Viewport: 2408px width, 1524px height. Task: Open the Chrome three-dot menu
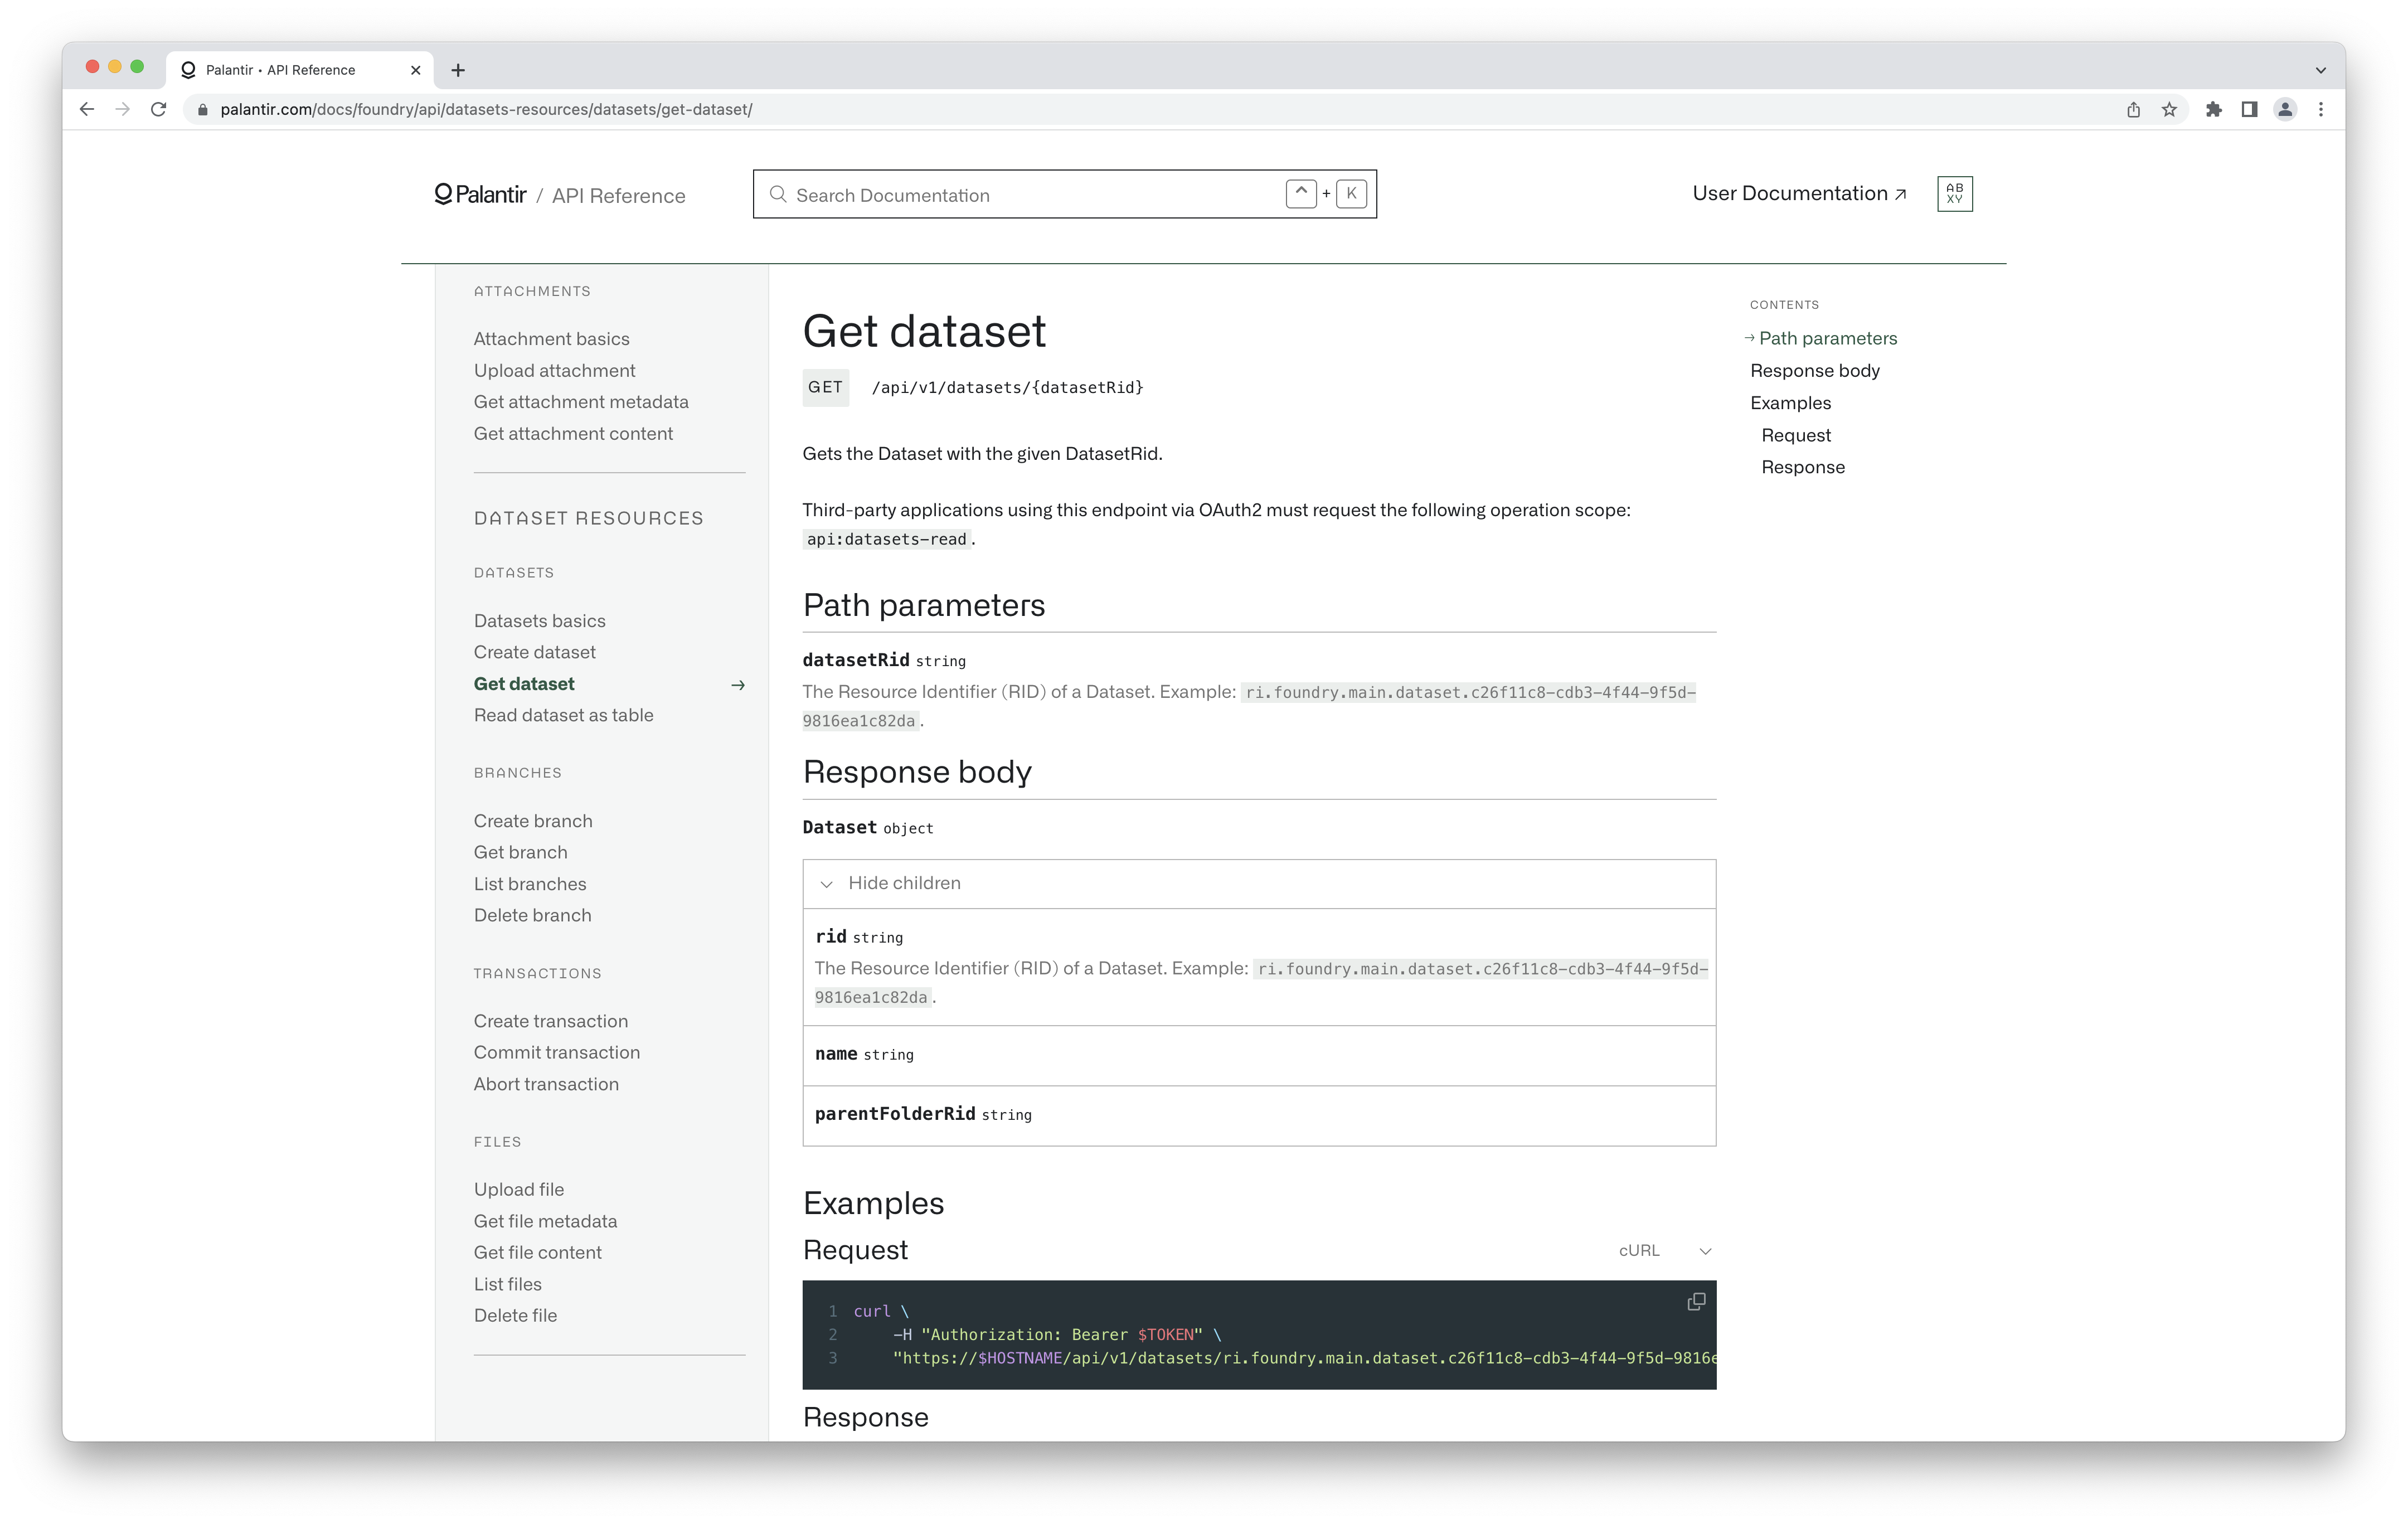tap(2321, 109)
